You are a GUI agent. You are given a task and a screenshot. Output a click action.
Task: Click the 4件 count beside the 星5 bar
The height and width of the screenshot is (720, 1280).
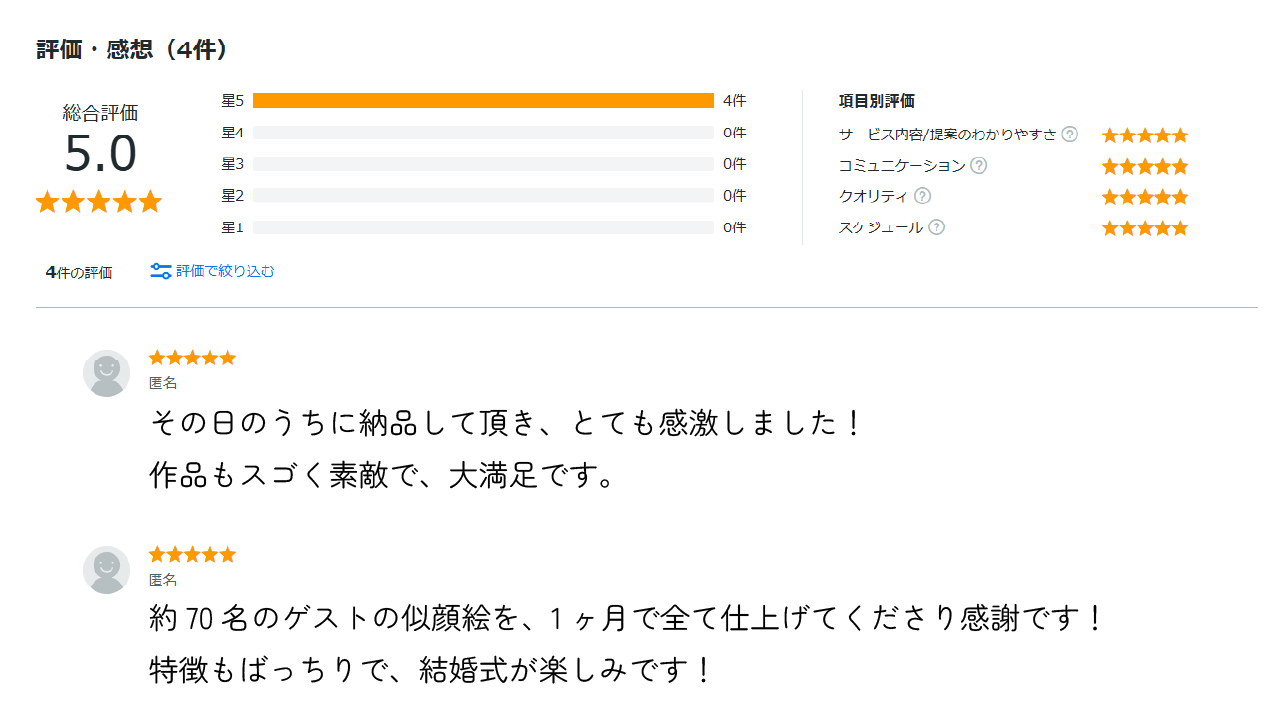733,100
